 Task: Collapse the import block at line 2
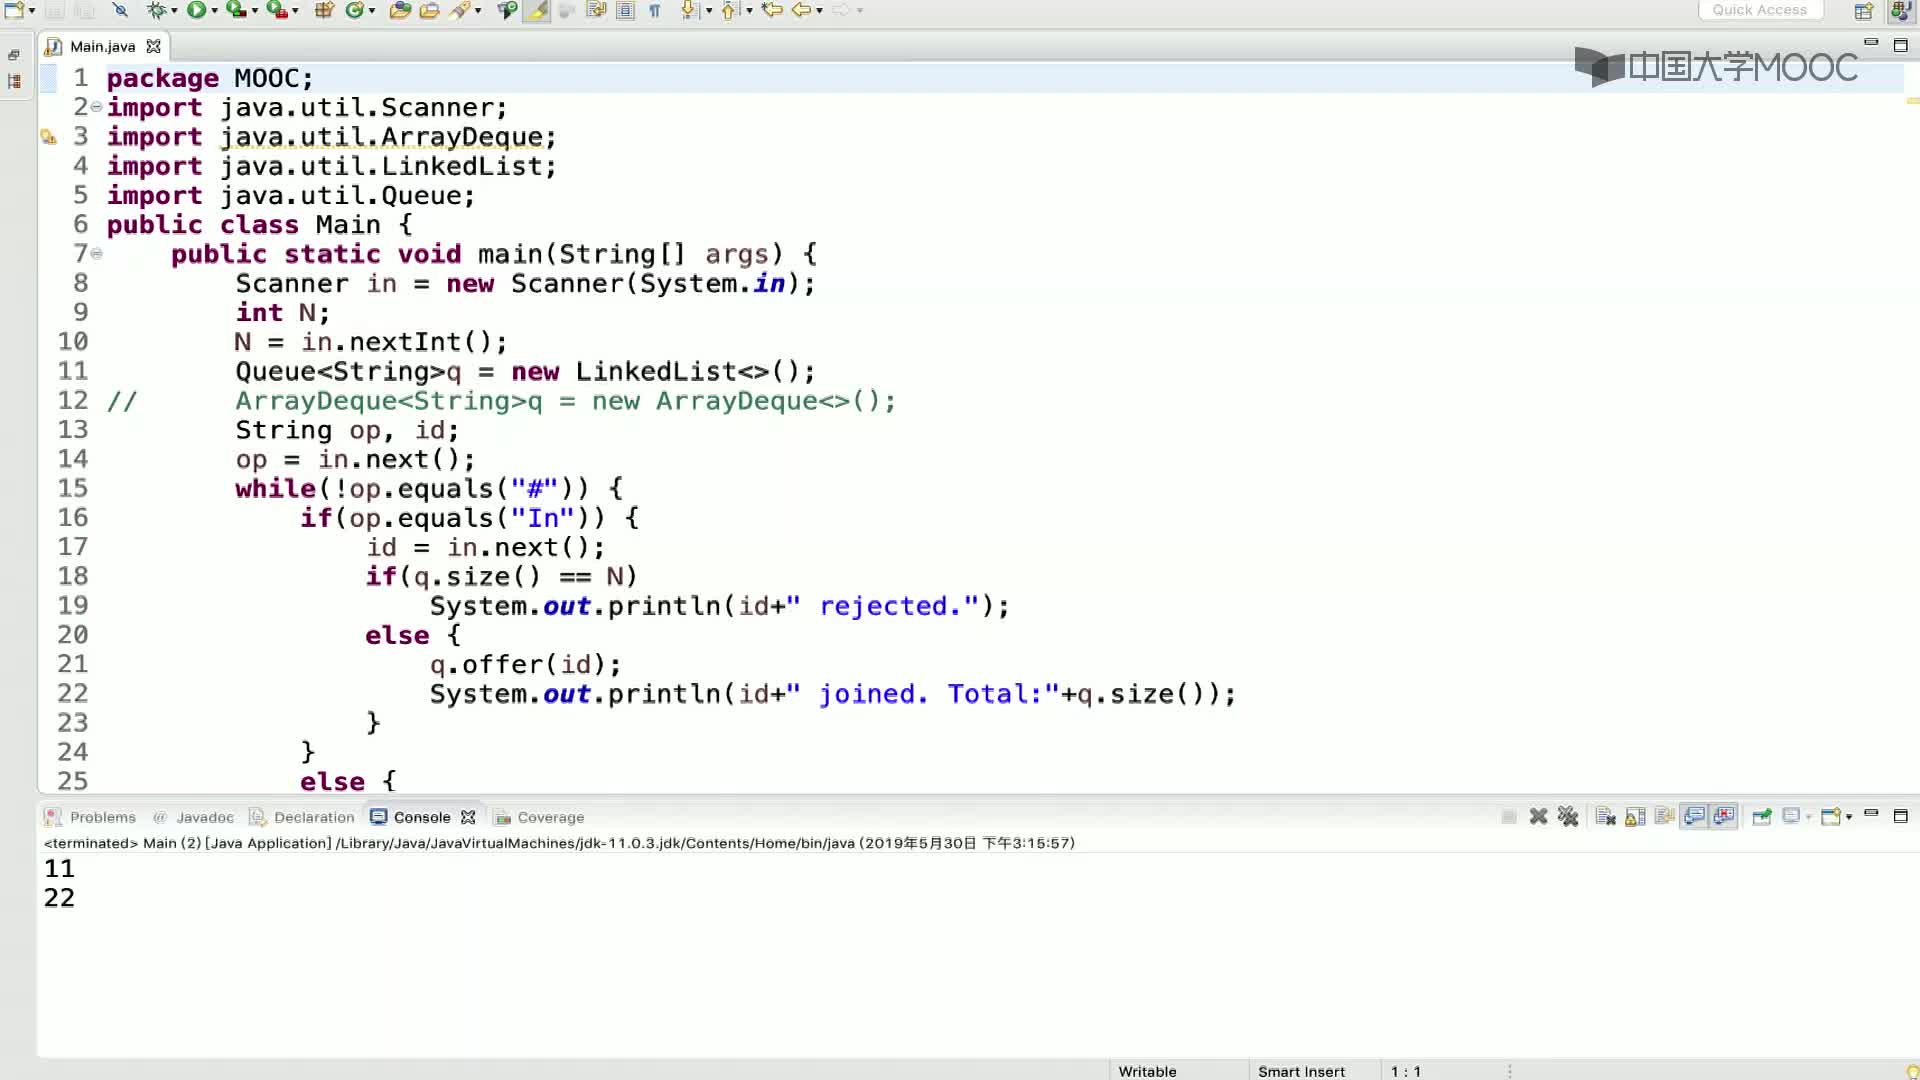[x=96, y=106]
